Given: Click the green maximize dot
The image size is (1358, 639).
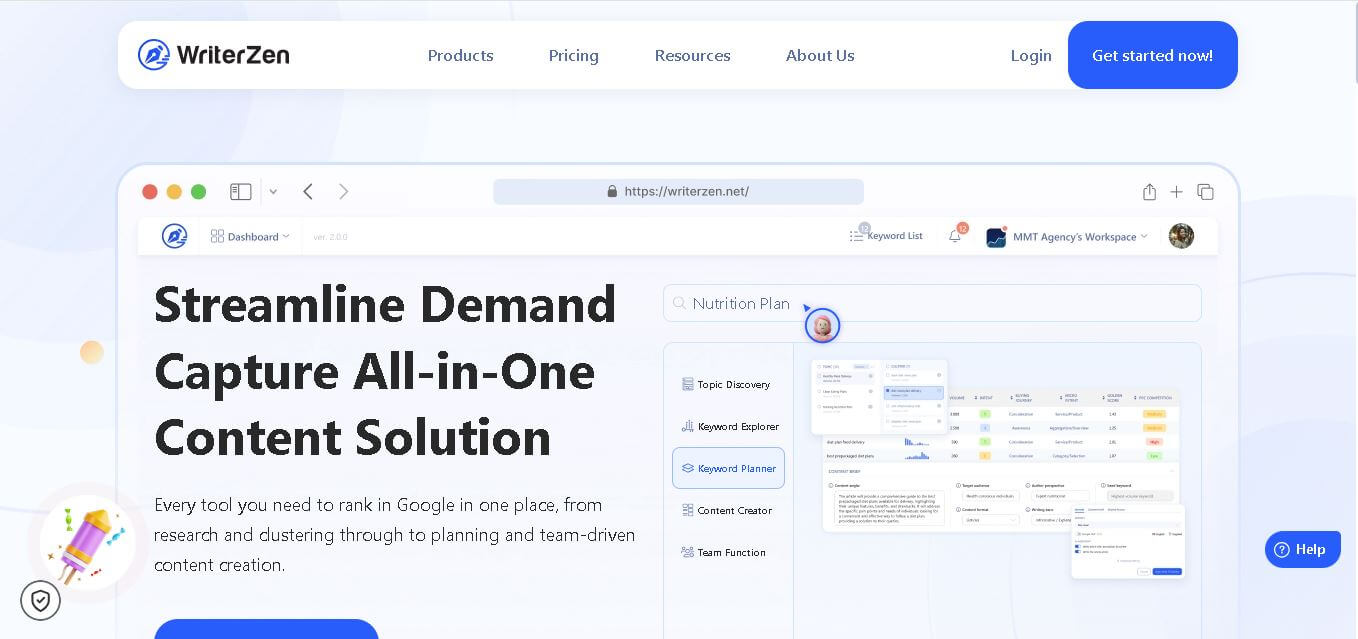Looking at the screenshot, I should tap(198, 192).
